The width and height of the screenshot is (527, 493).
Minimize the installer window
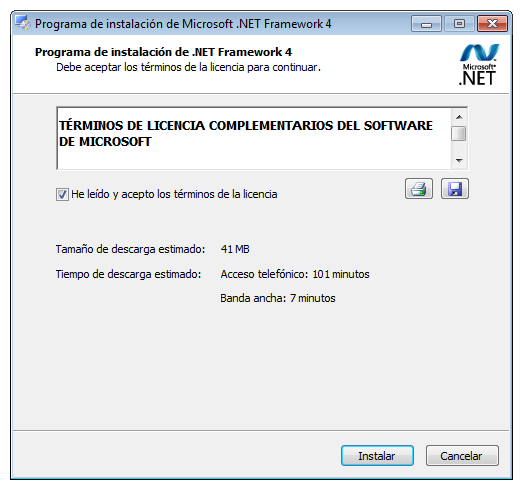click(426, 24)
